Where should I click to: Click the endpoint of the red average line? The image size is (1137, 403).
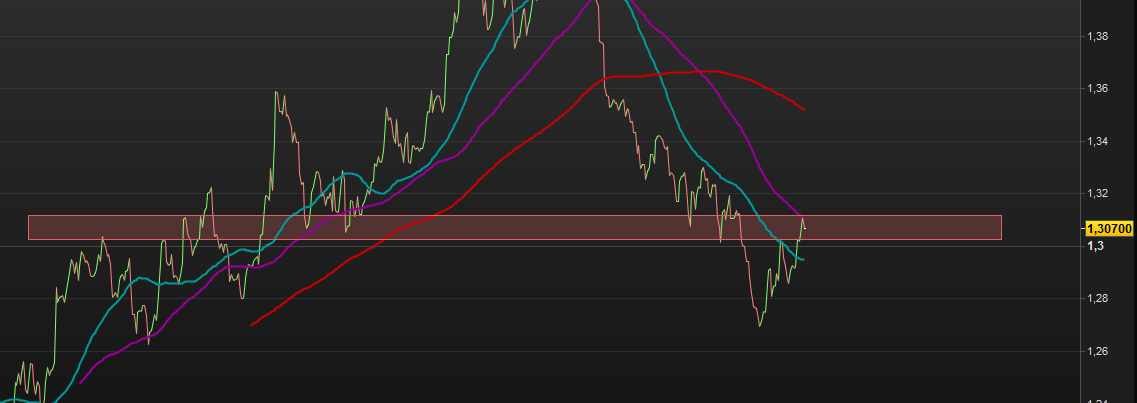(x=804, y=110)
